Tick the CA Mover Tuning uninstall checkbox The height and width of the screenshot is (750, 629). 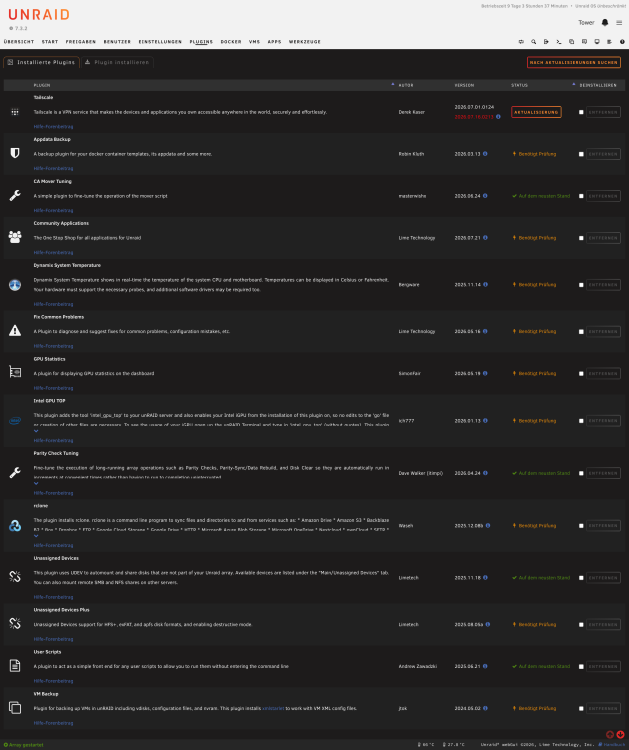tap(581, 196)
